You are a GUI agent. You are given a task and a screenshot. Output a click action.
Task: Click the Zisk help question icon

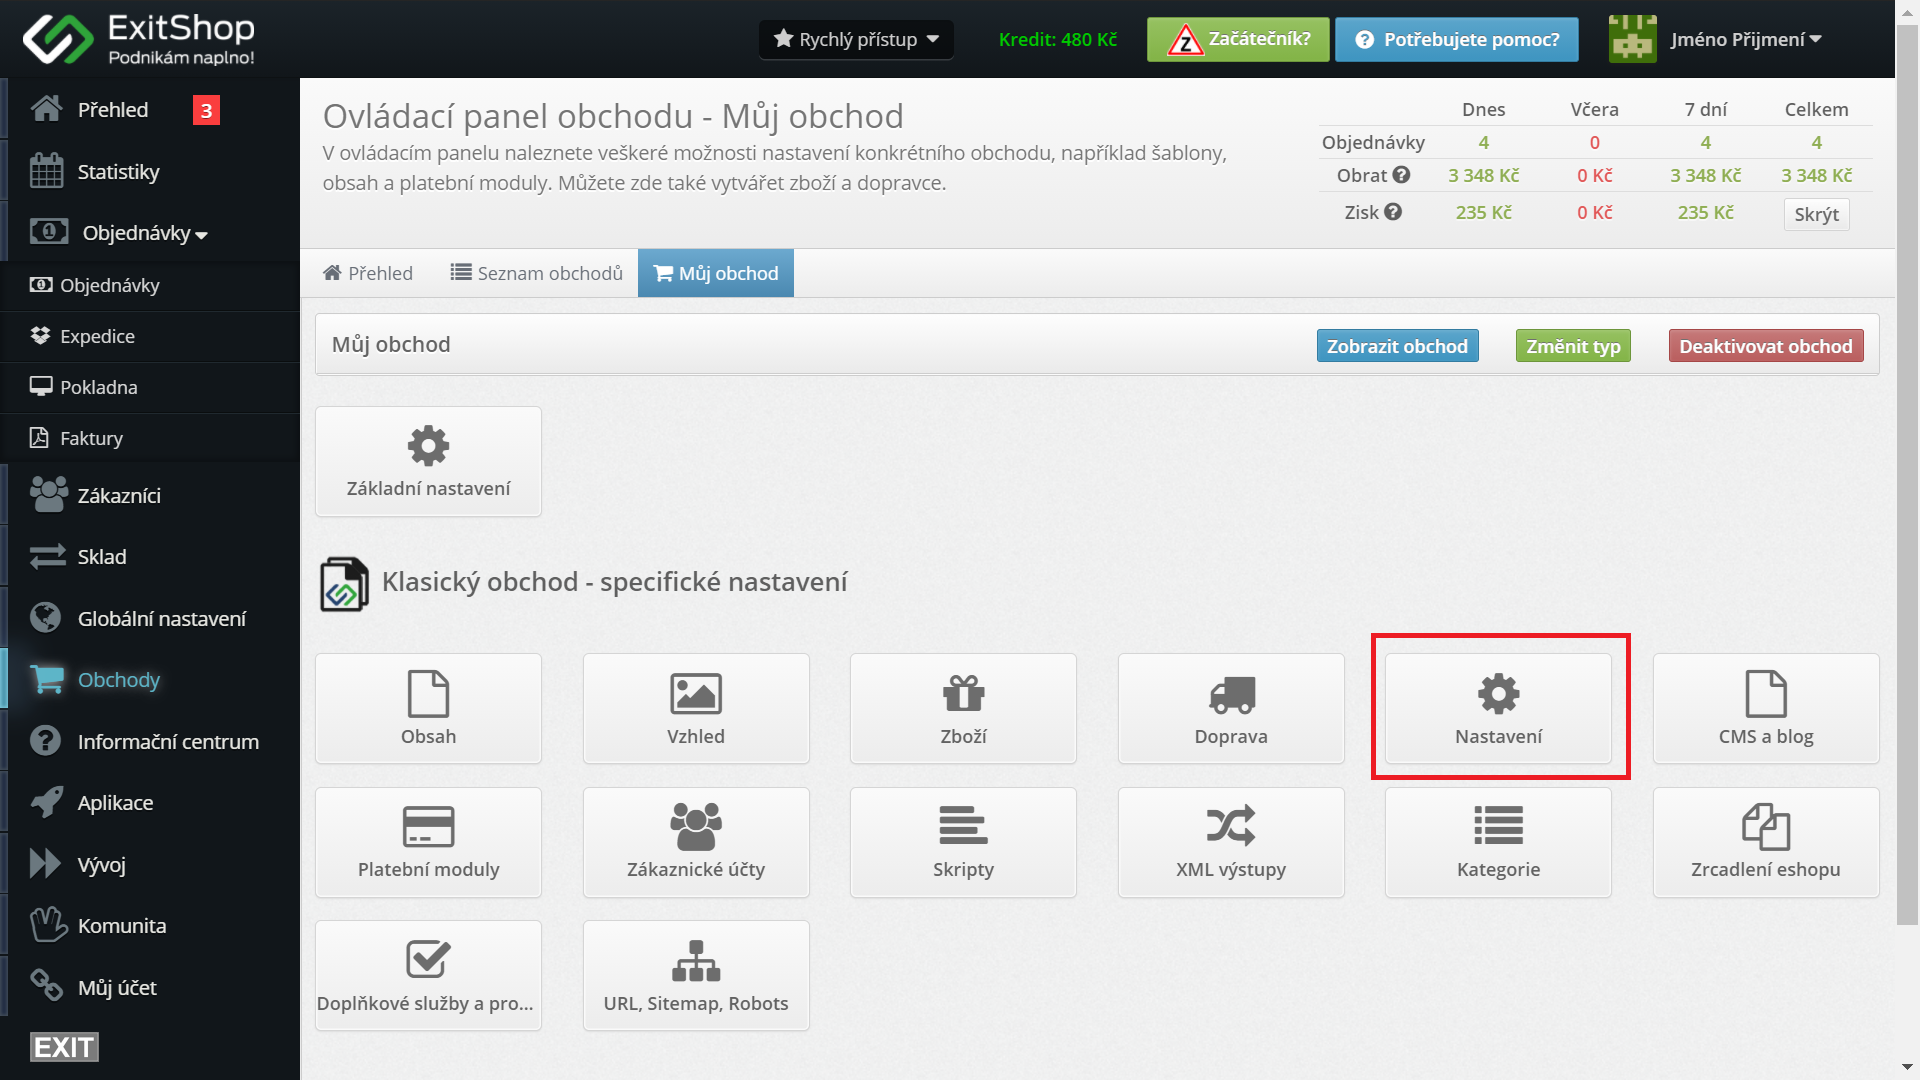click(x=1393, y=212)
